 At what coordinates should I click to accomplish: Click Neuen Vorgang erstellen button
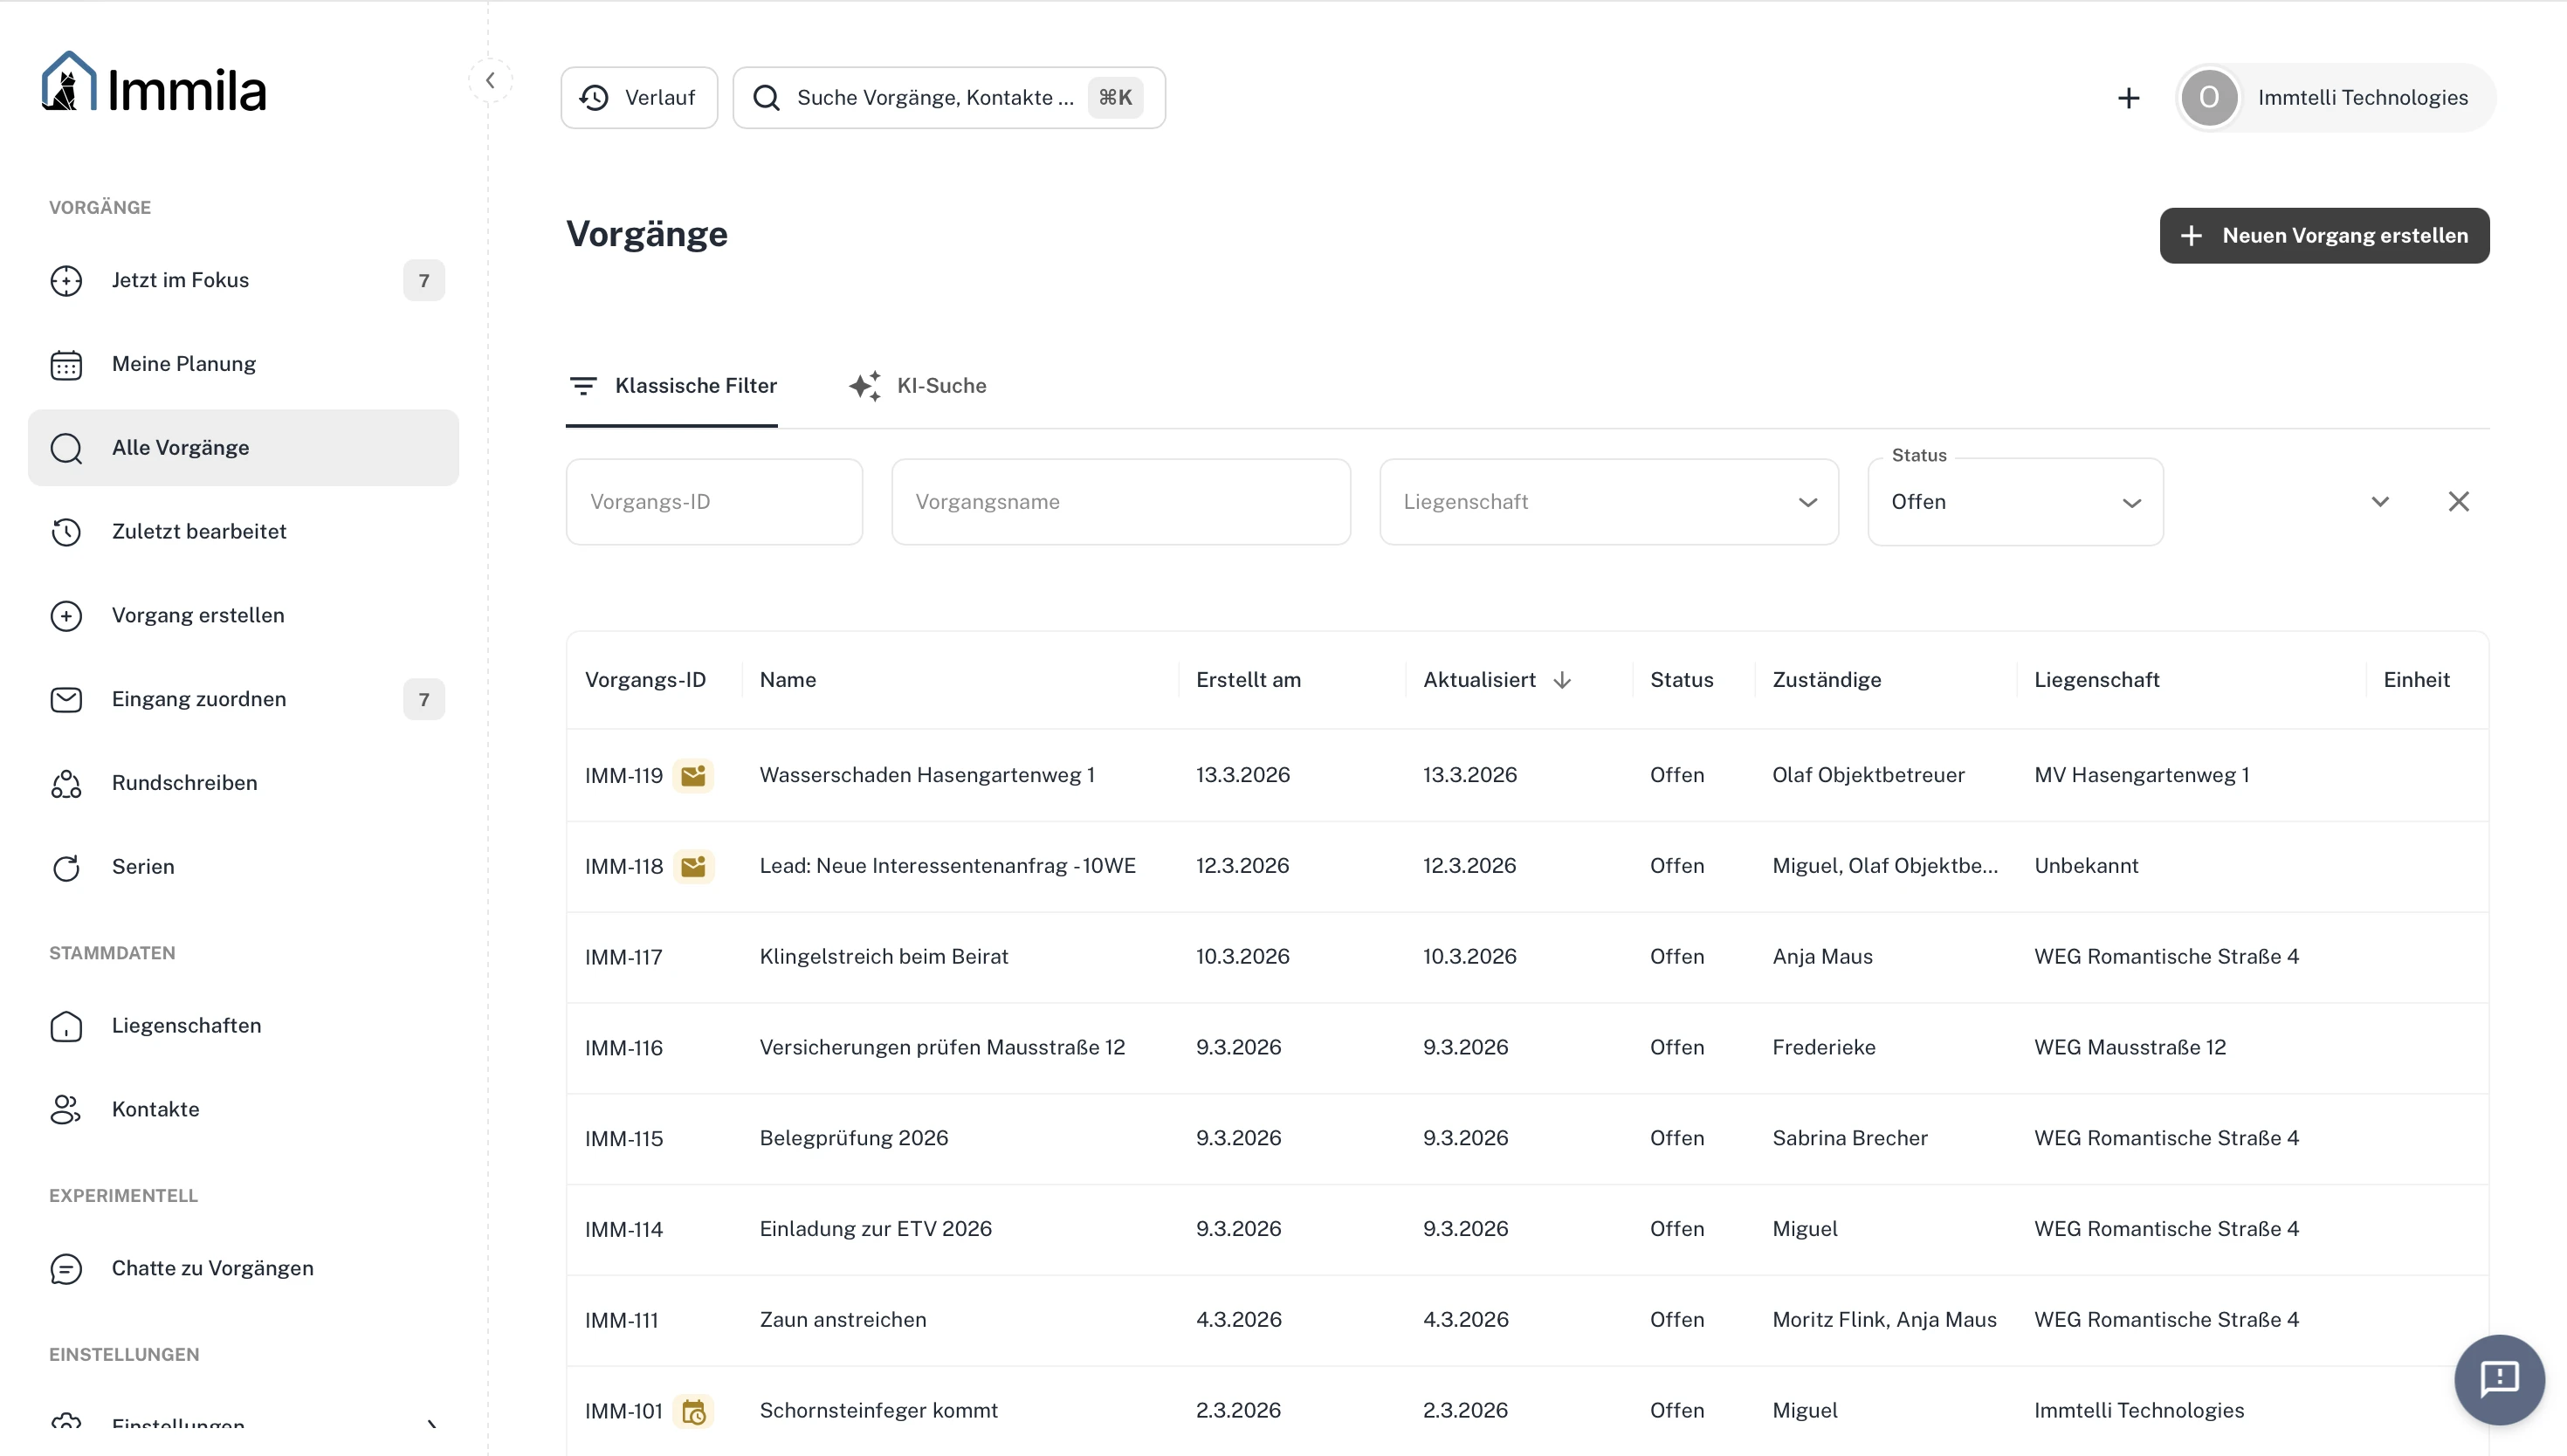pos(2323,236)
